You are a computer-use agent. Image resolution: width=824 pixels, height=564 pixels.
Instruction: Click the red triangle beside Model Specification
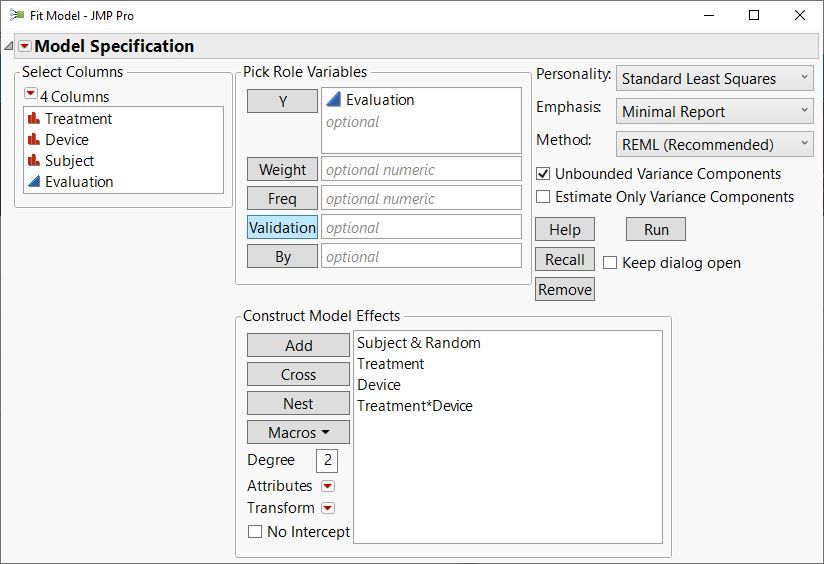coord(25,46)
